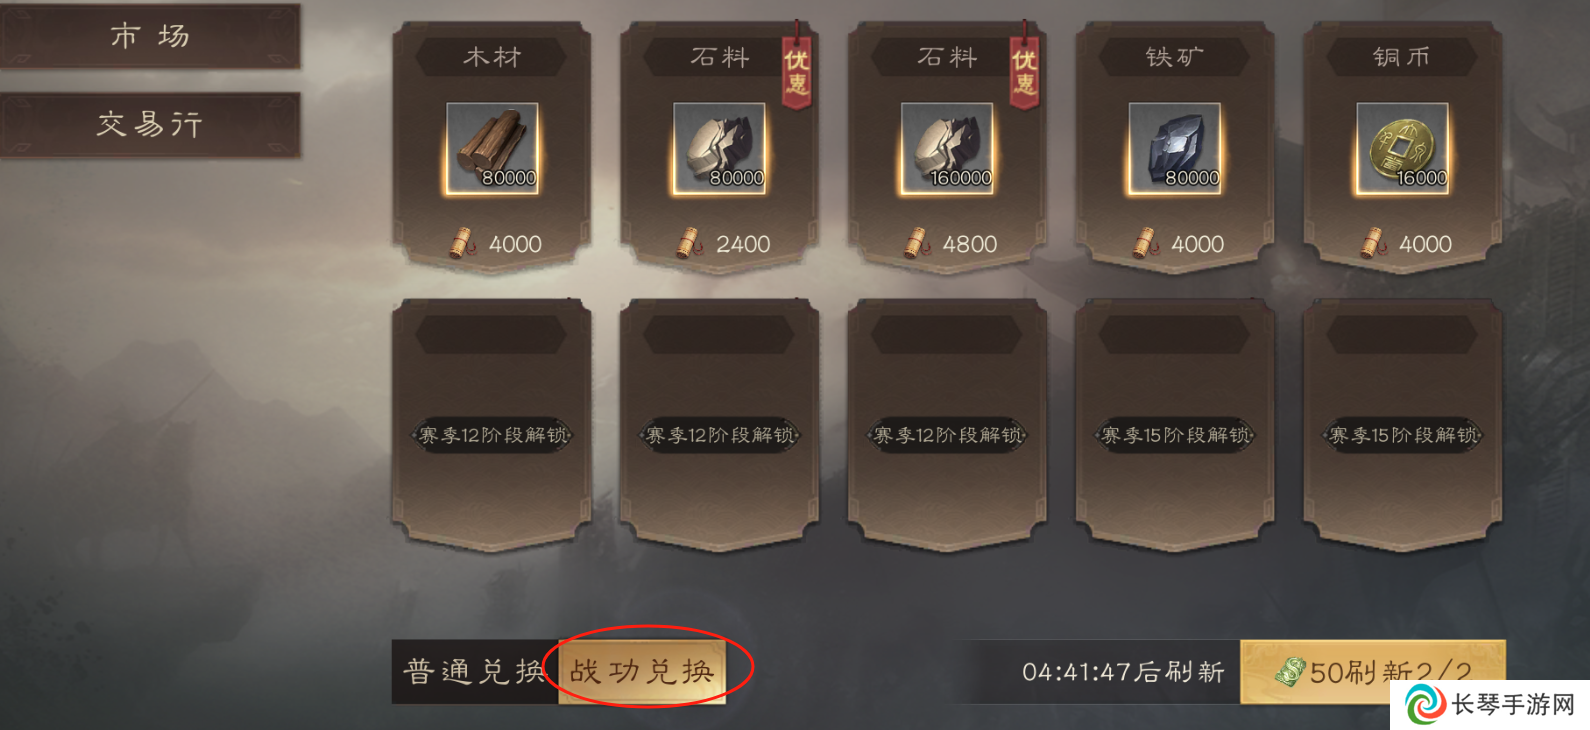1590x730 pixels.
Task: Pick the copper coin 16000 icon
Action: coord(1402,148)
